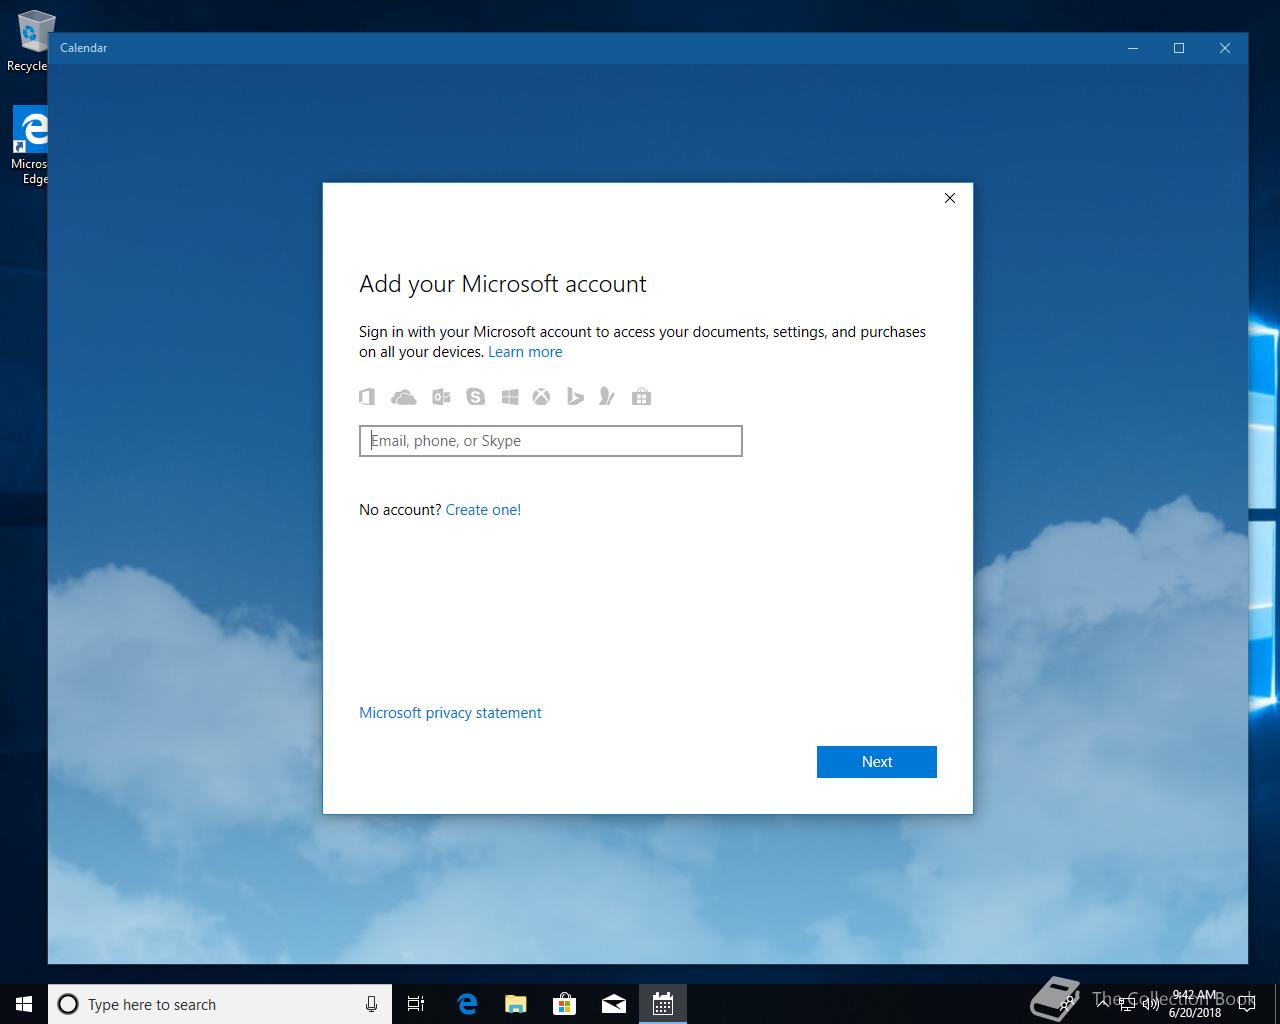Click the Windows logo icon in the dialog
This screenshot has height=1024, width=1280.
point(510,397)
